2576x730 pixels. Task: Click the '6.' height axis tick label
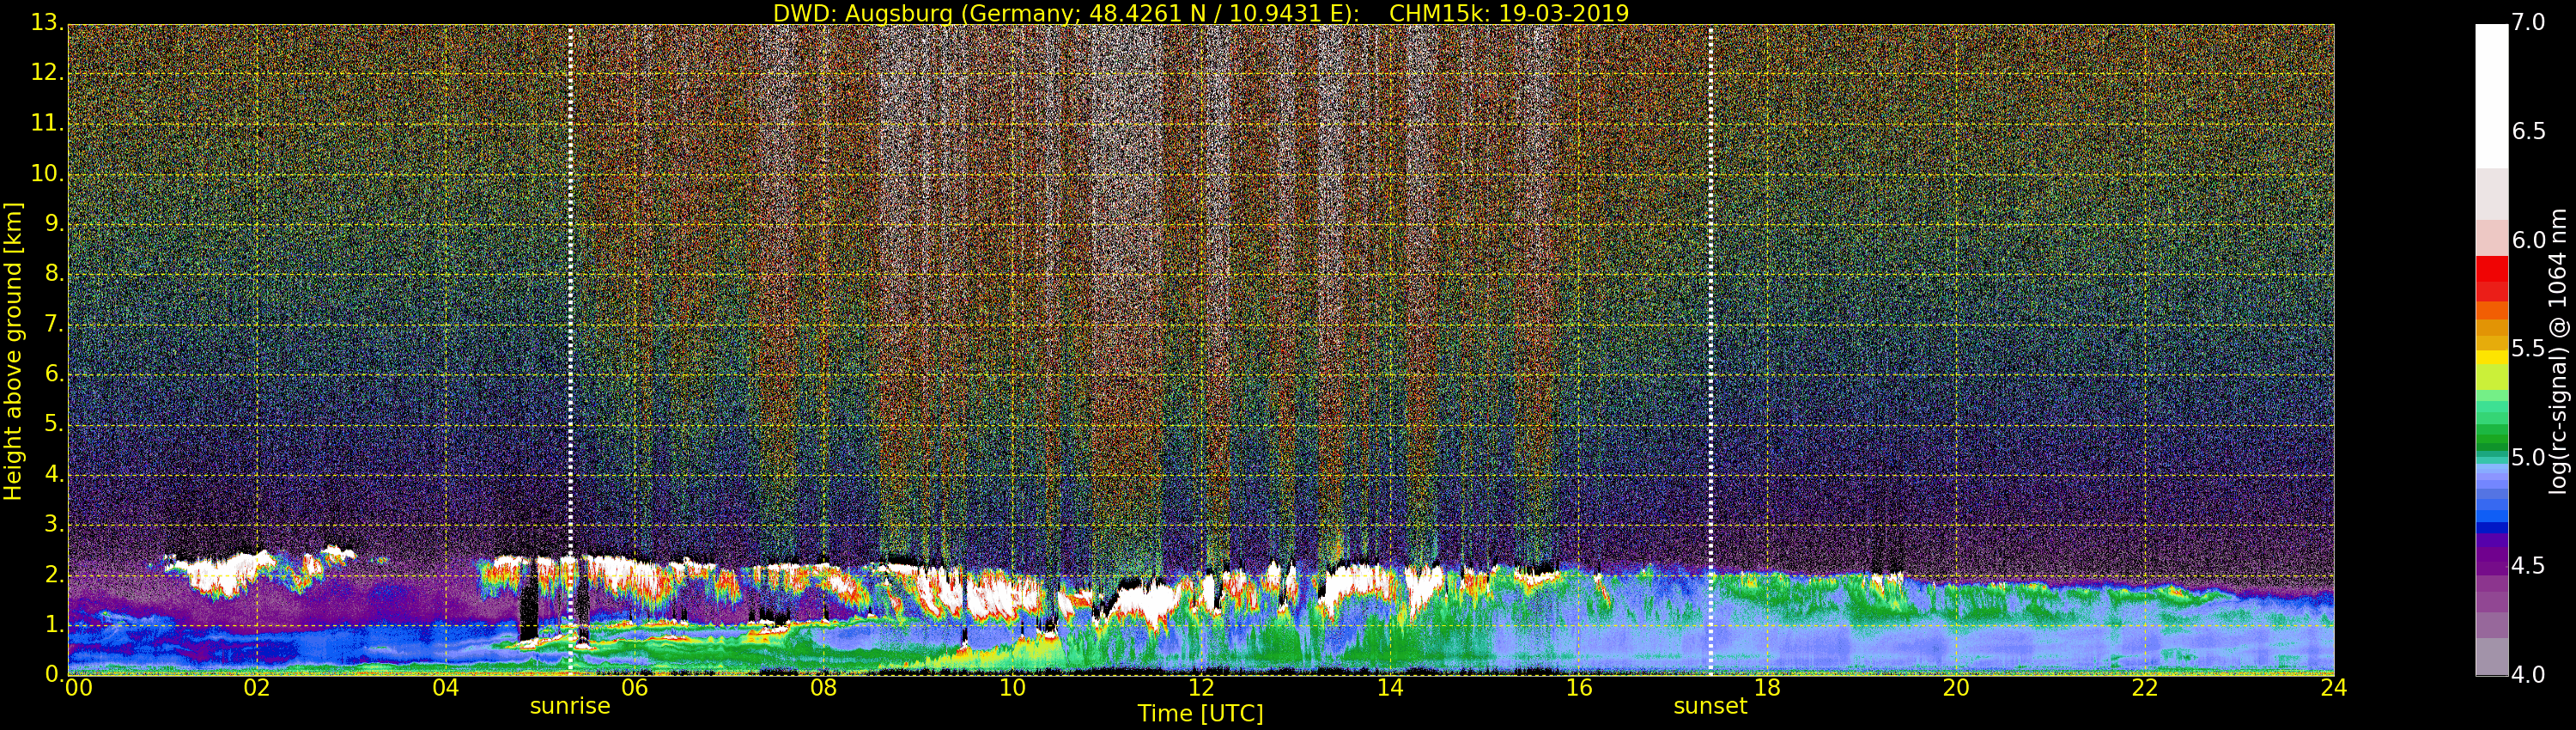click(53, 373)
